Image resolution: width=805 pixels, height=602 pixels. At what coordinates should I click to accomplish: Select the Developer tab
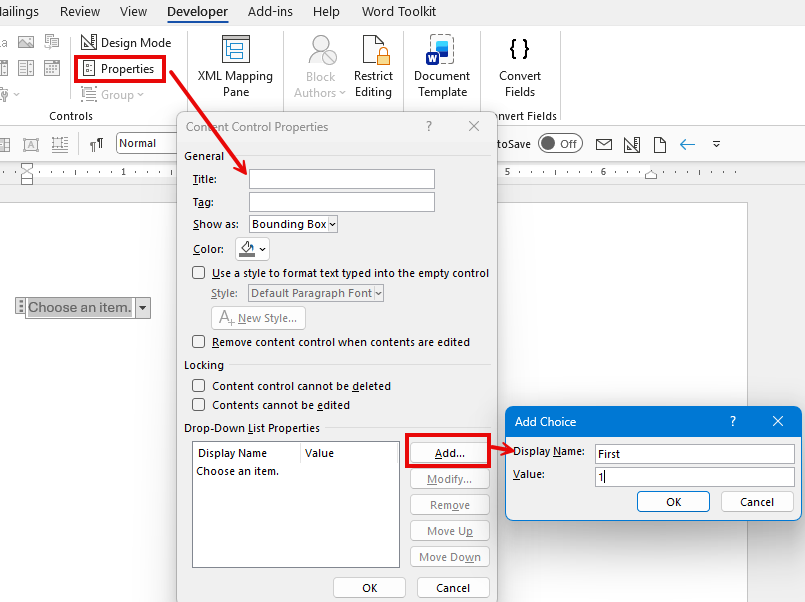point(198,11)
